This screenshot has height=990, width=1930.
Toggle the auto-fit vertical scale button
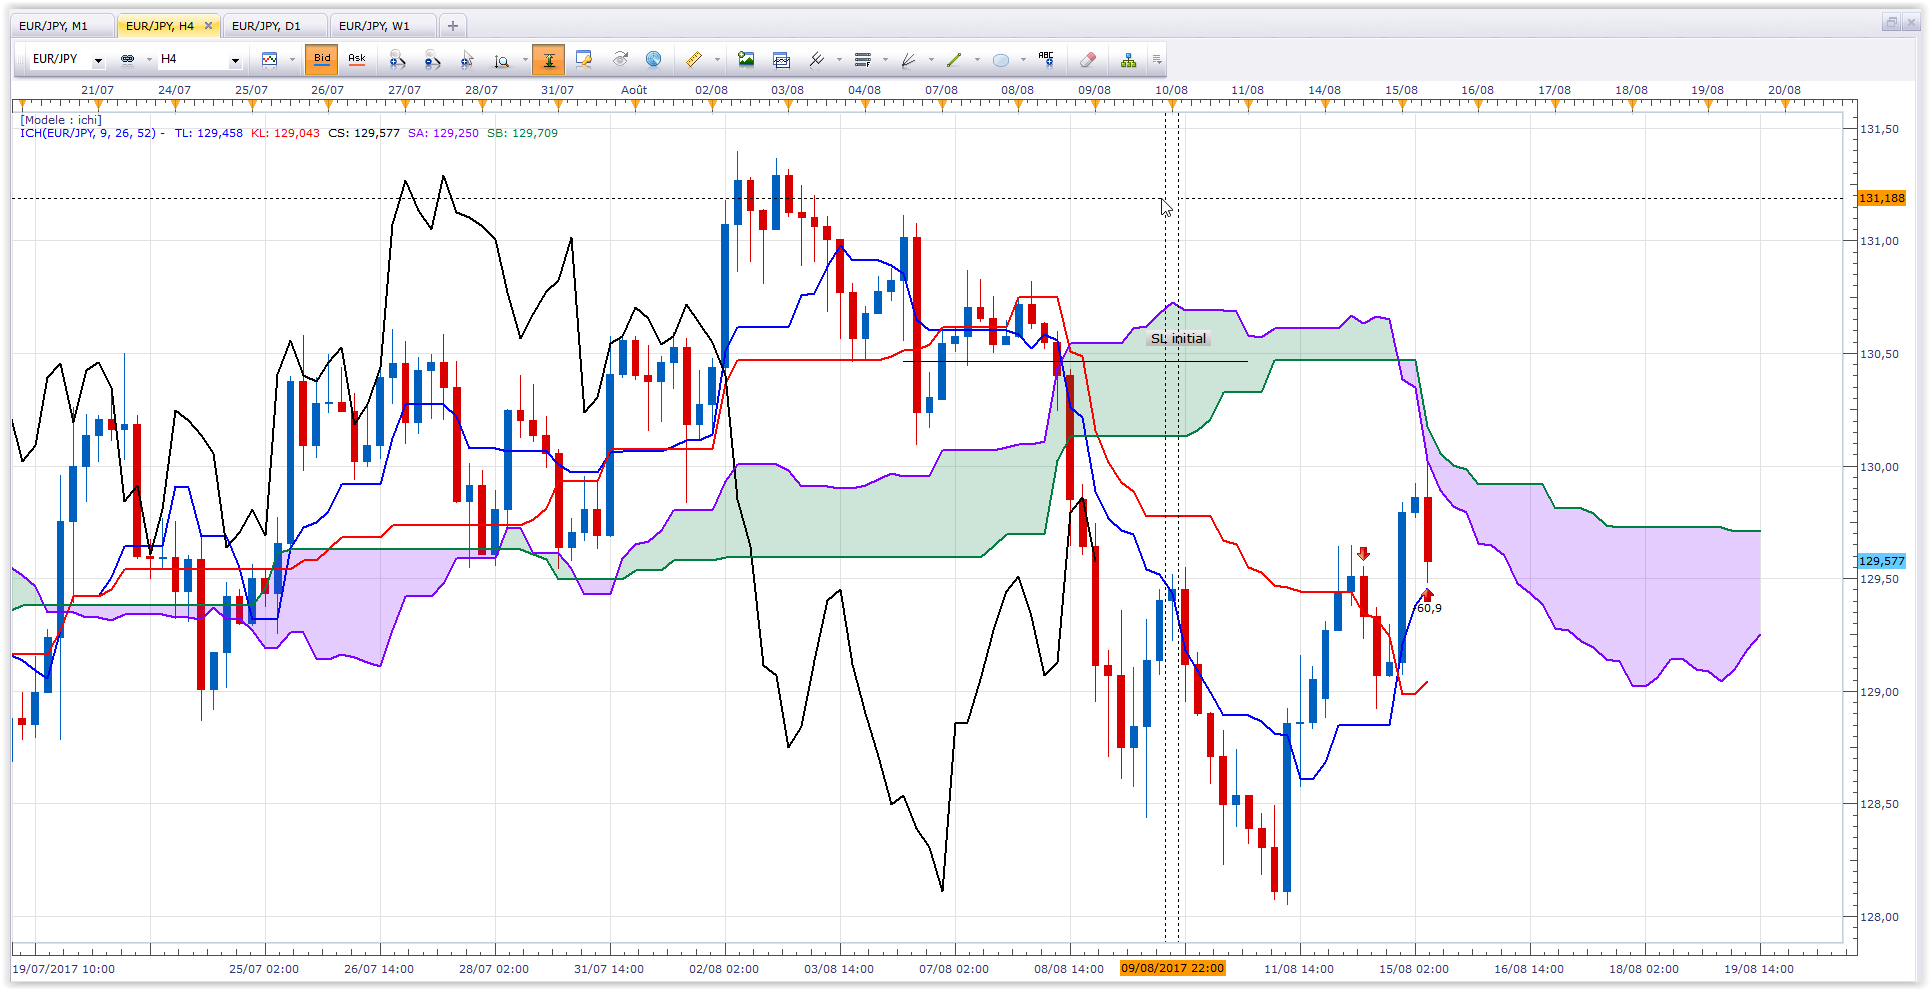tap(549, 60)
